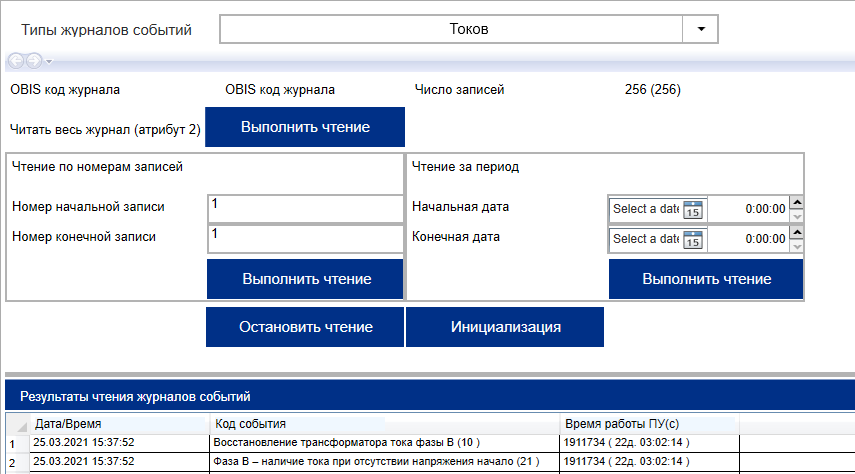
Task: Sort by the Код события column header
Action: point(385,424)
